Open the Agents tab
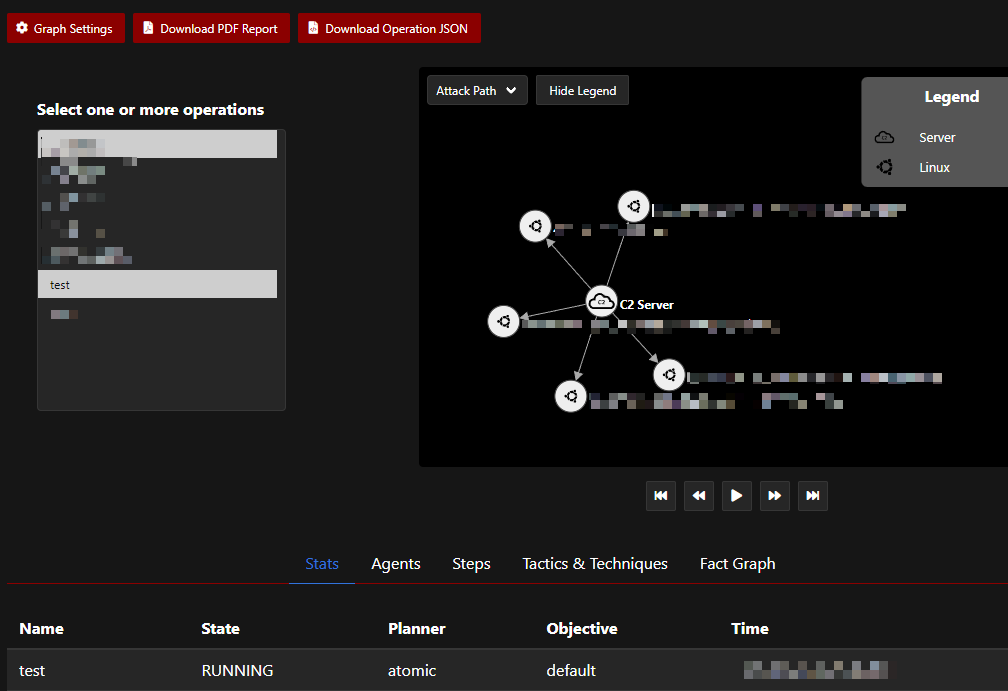1008x691 pixels. pyautogui.click(x=396, y=564)
